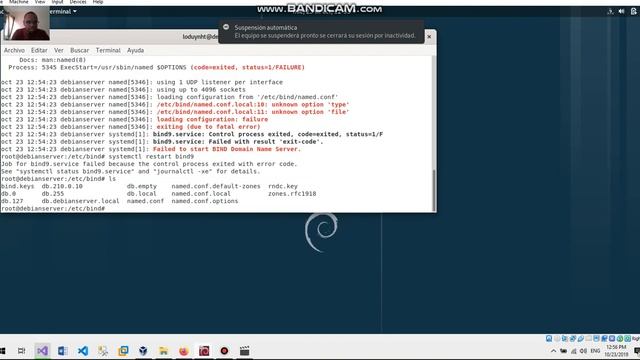Open the Buscar menu

tap(80, 50)
